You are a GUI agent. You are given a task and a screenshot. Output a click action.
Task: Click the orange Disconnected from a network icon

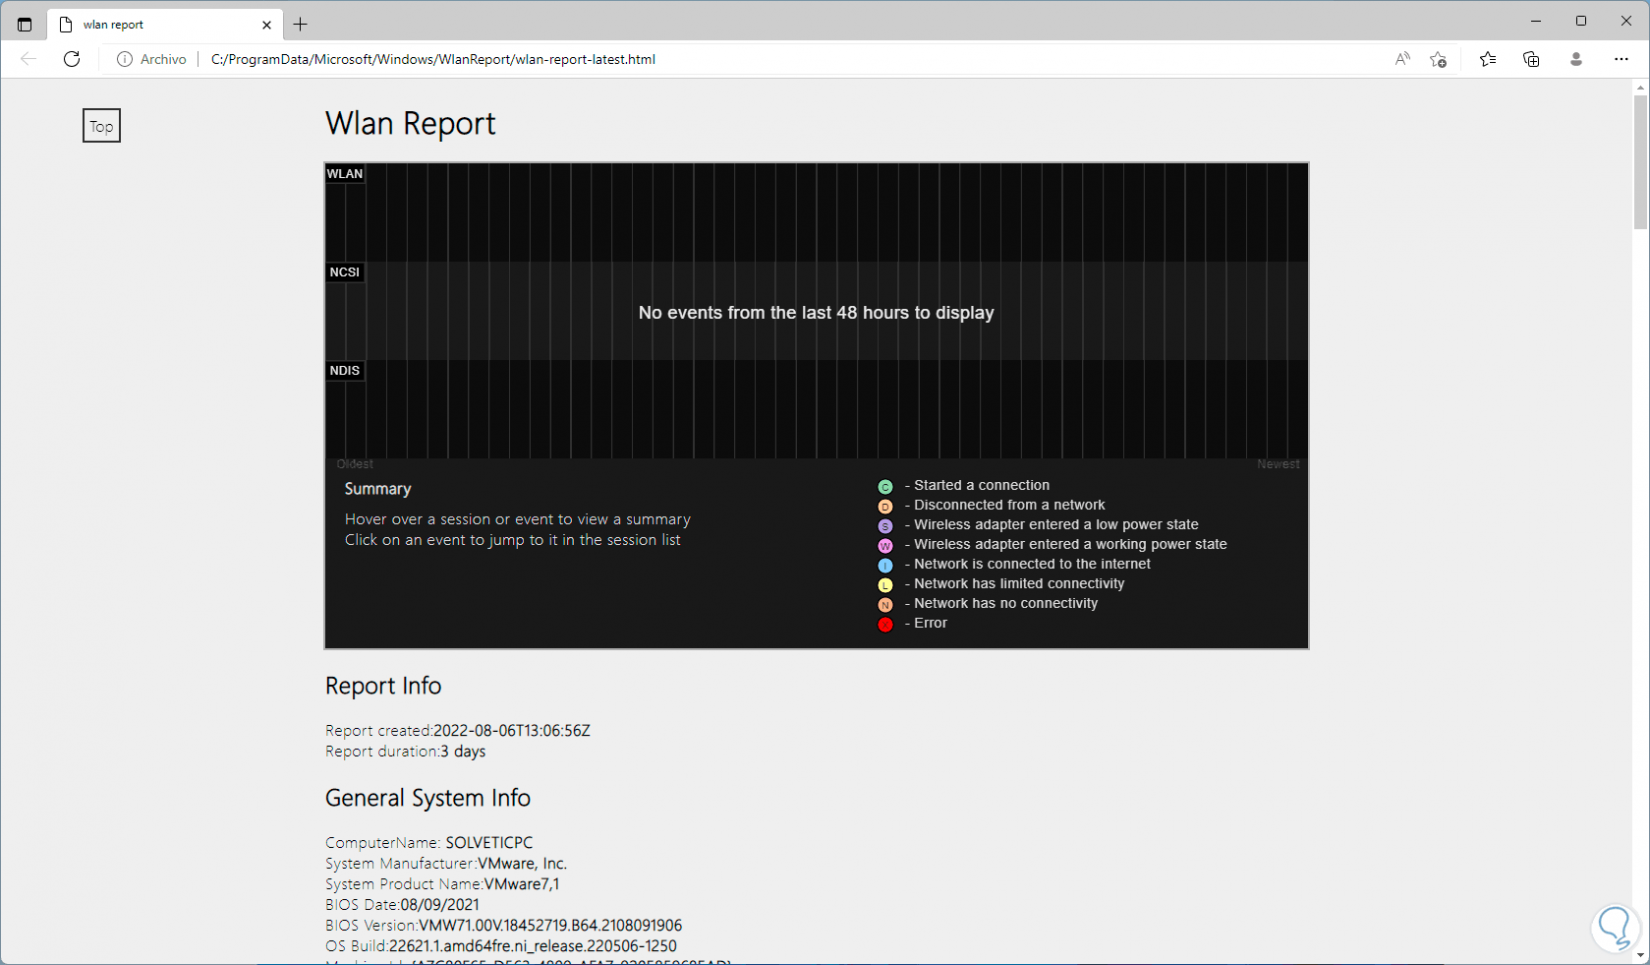(x=885, y=507)
